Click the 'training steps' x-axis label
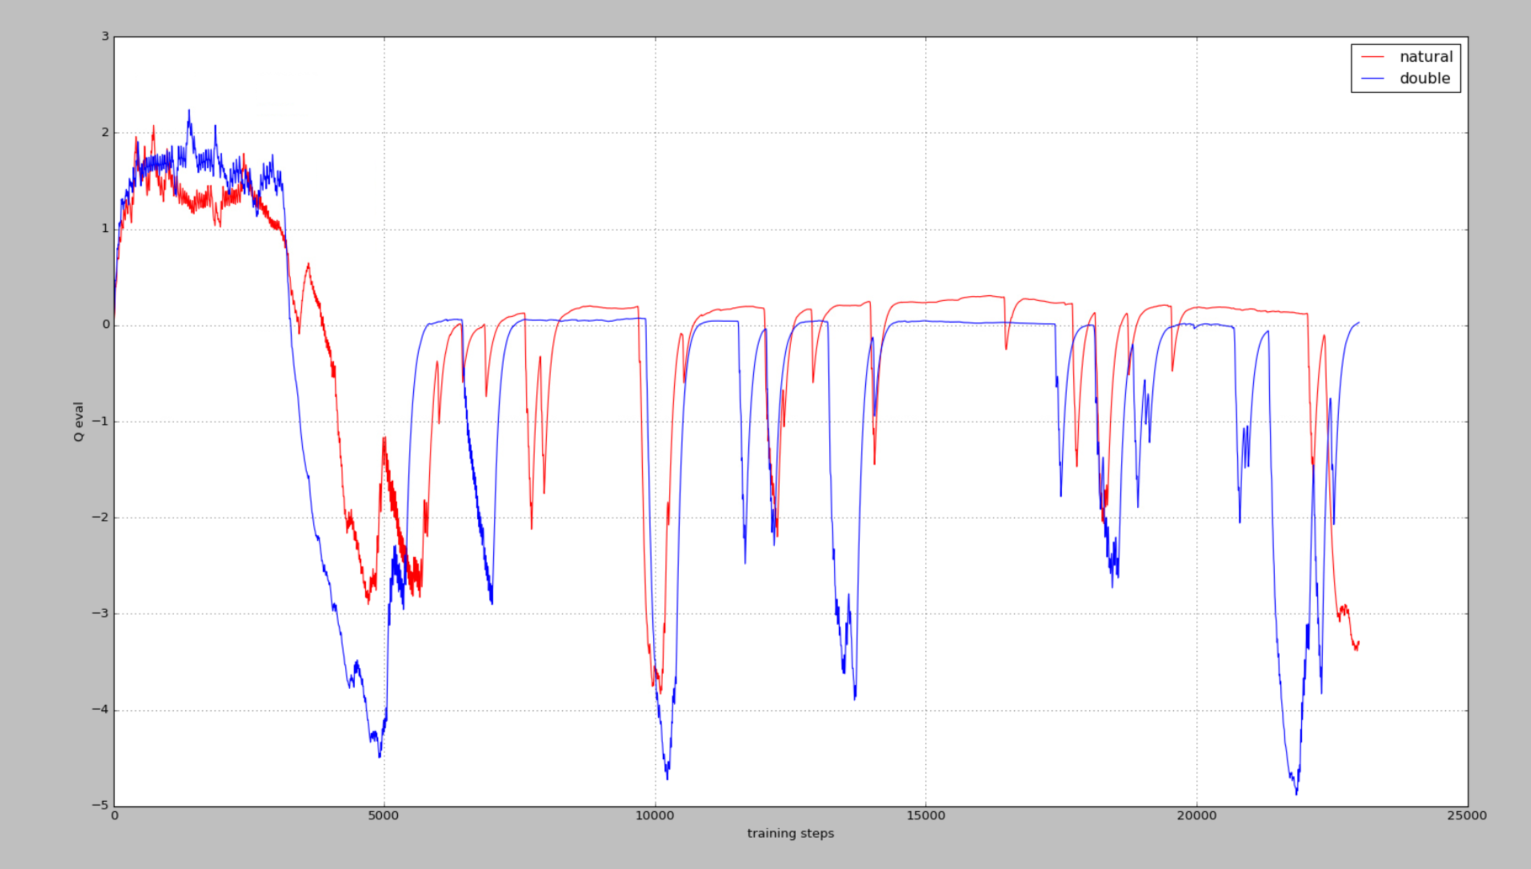The image size is (1531, 869). coord(790,833)
